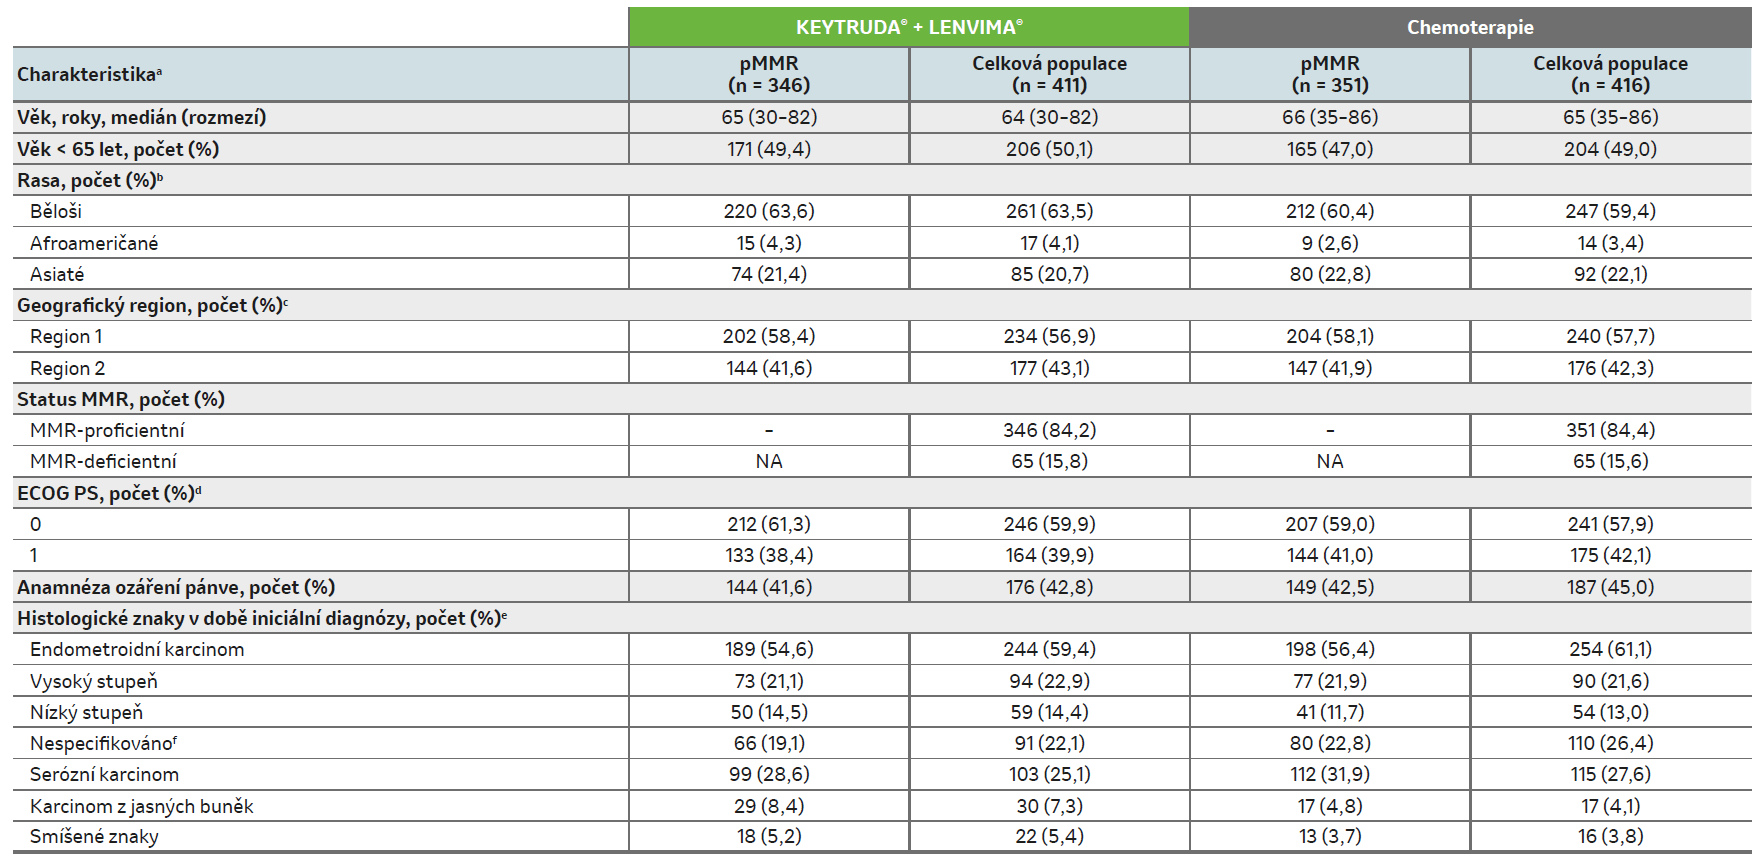
Task: Click the Věk, roky, medián row label
Action: pyautogui.click(x=141, y=117)
